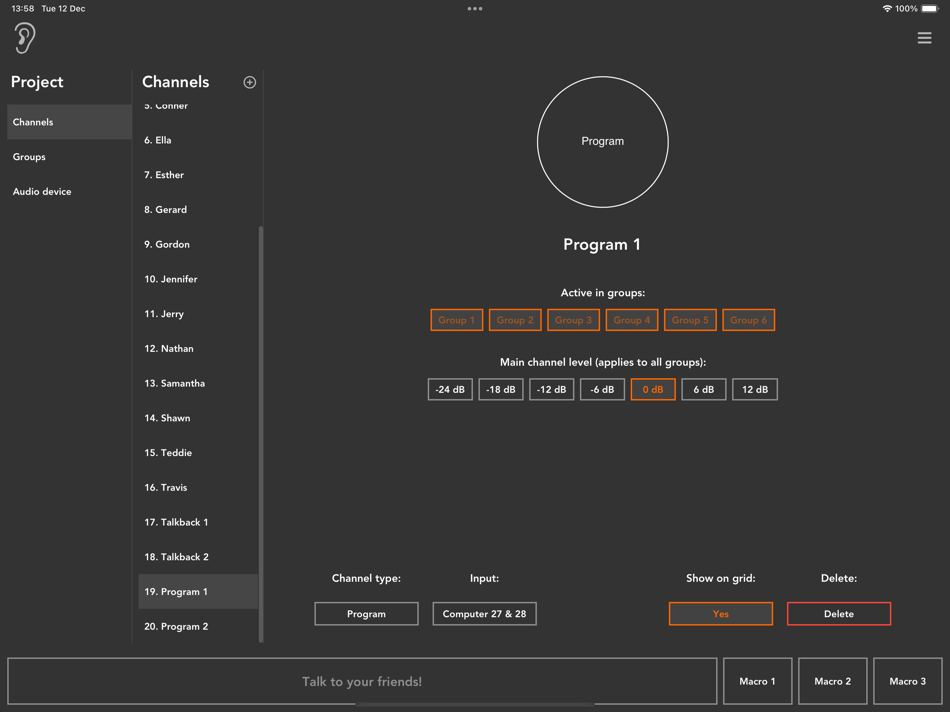Trigger Macro 3
The height and width of the screenshot is (712, 950).
coord(908,681)
